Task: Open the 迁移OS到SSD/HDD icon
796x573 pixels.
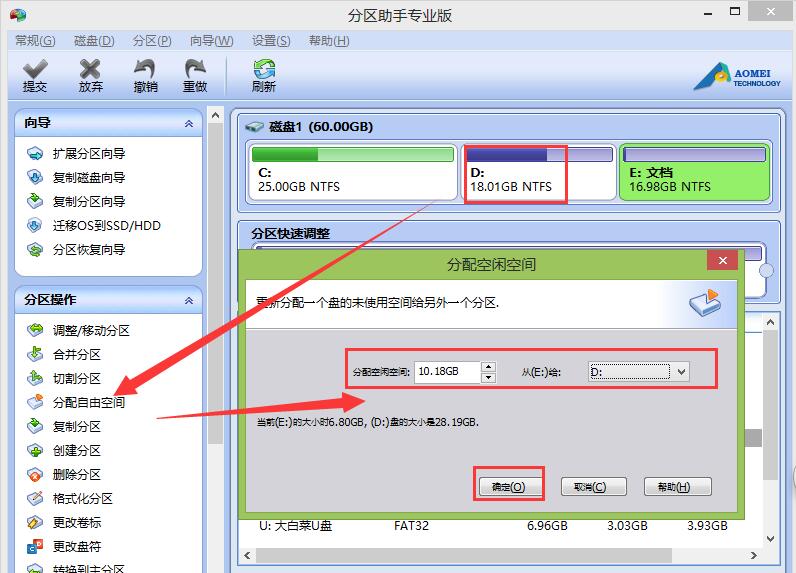Action: coord(35,225)
